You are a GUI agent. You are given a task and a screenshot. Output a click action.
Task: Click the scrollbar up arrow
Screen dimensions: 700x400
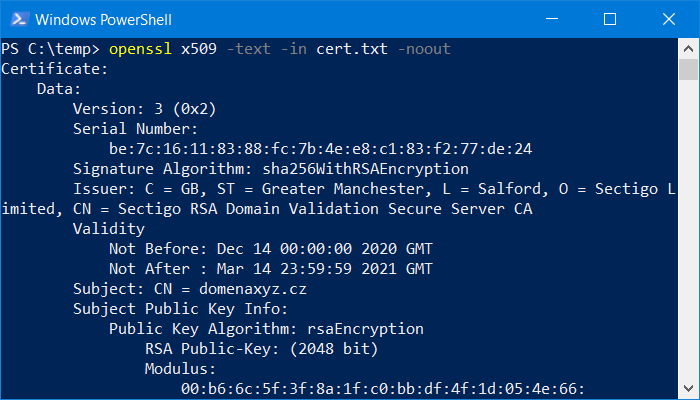(688, 48)
